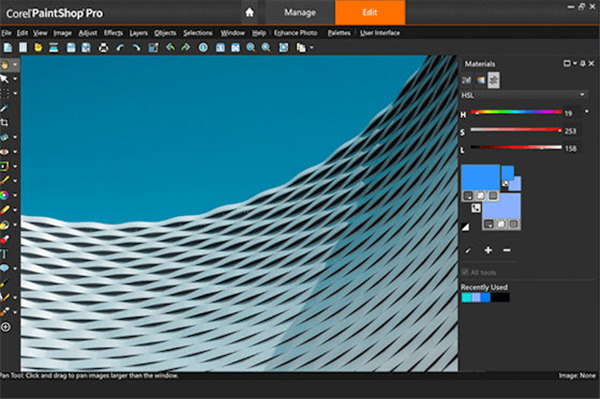Switch to the Edit tab
The height and width of the screenshot is (399, 600).
tap(370, 13)
